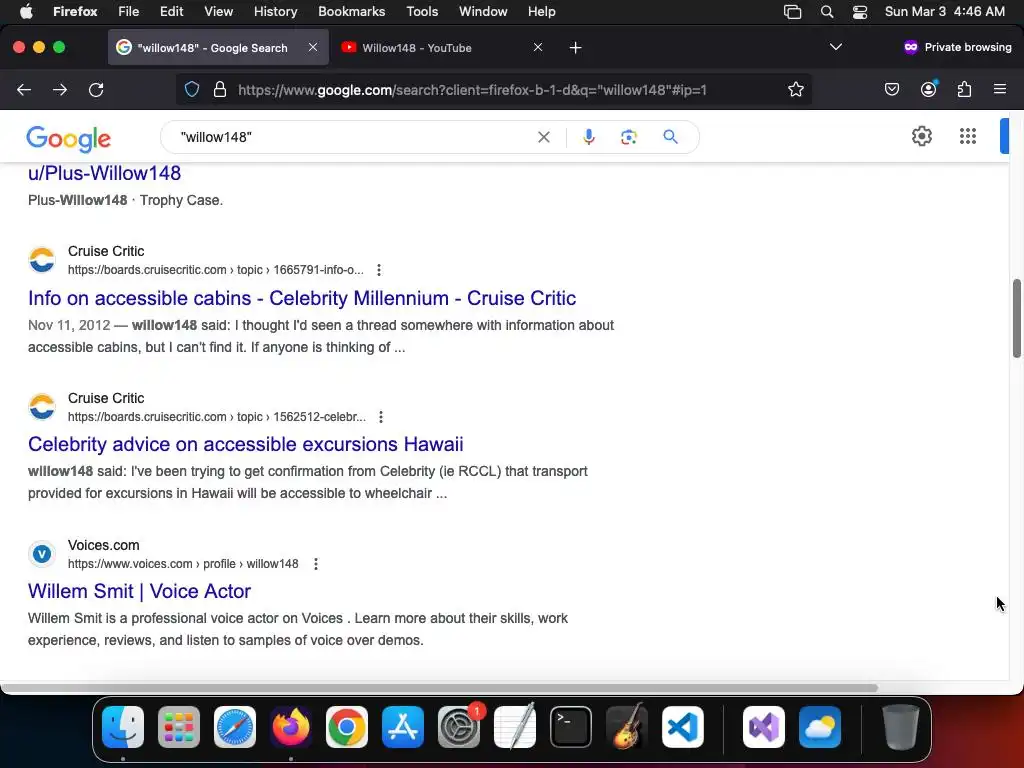Open Google quick settings gear
Screen dimensions: 1024x768
click(921, 136)
